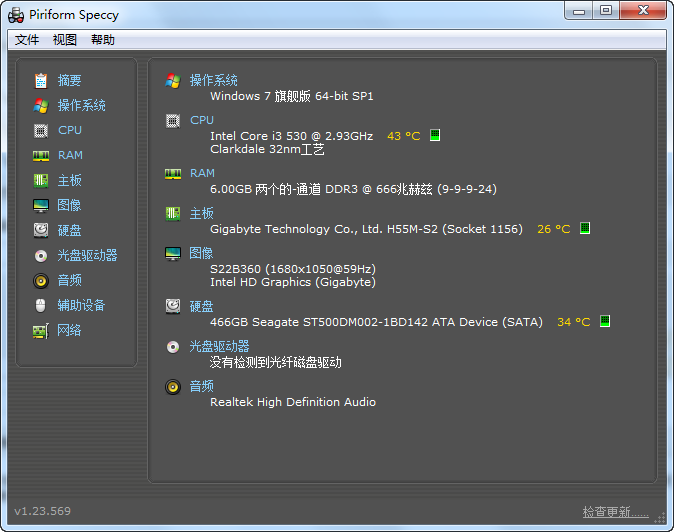This screenshot has width=674, height=532.
Task: Click RAM module icon in summary panel
Action: click(173, 174)
